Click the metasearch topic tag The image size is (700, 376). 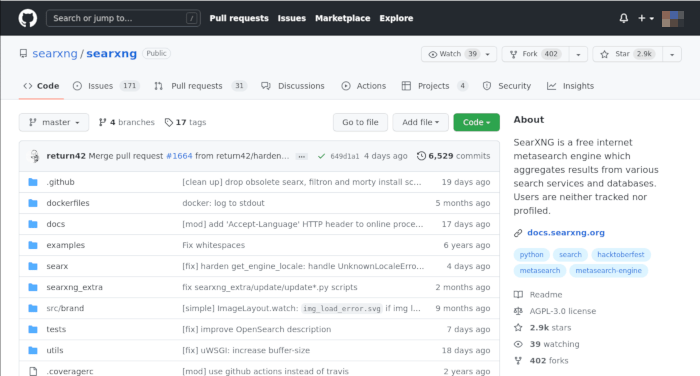pos(540,271)
